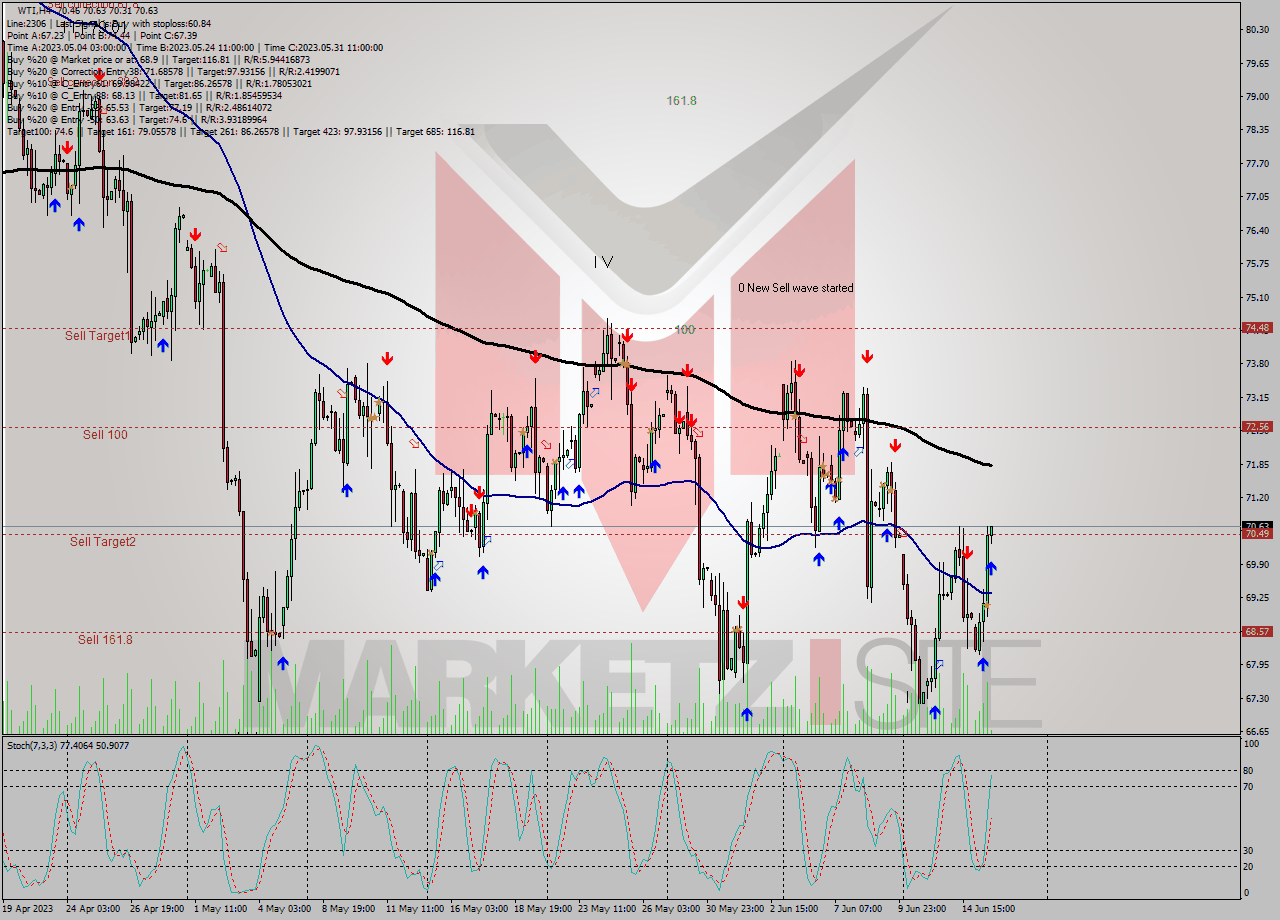The width and height of the screenshot is (1280, 920).
Task: Click the 66.65 price axis value
Action: pos(1257,731)
